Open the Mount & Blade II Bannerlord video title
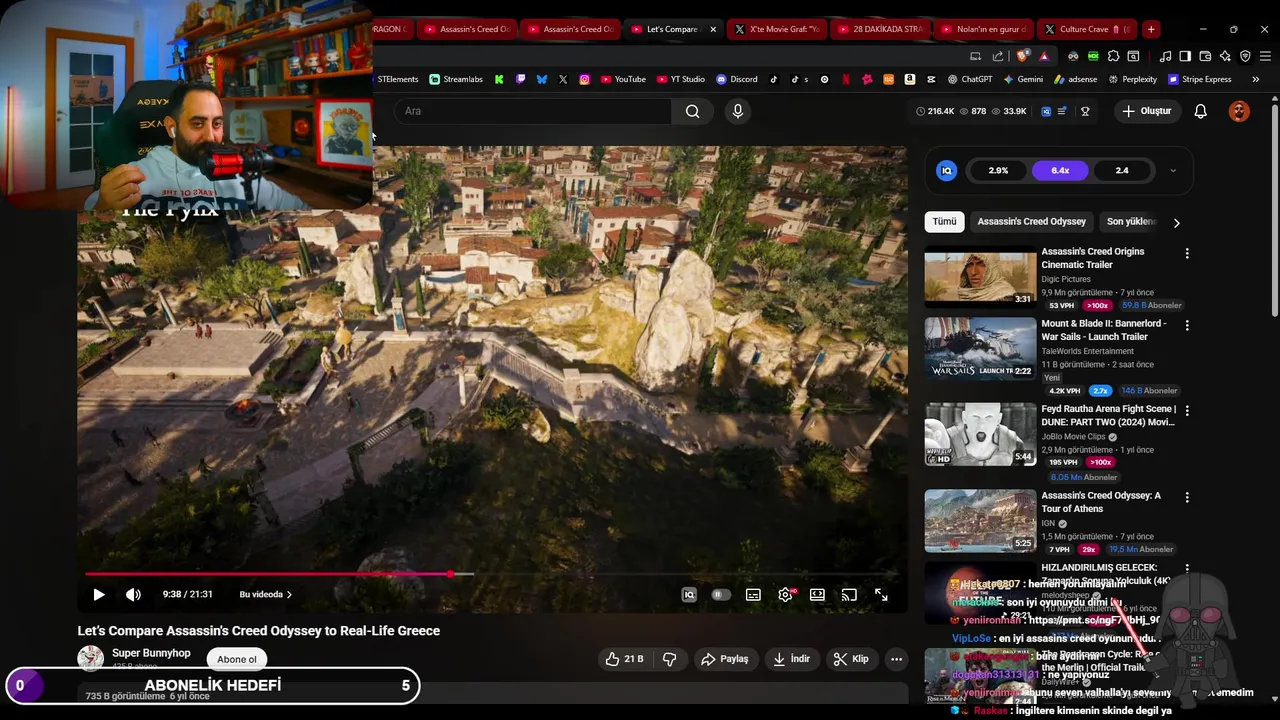 [x=1104, y=330]
